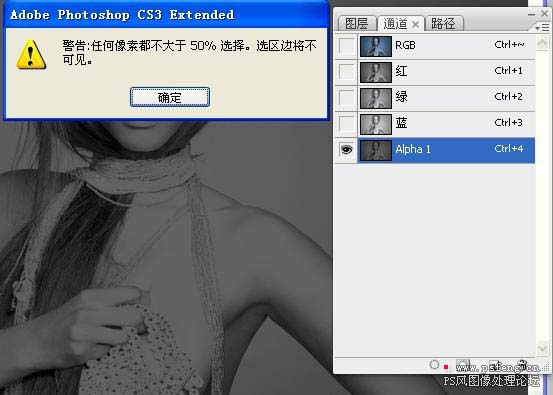This screenshot has height=395, width=553.
Task: Select the RGB channel name
Action: 405,45
